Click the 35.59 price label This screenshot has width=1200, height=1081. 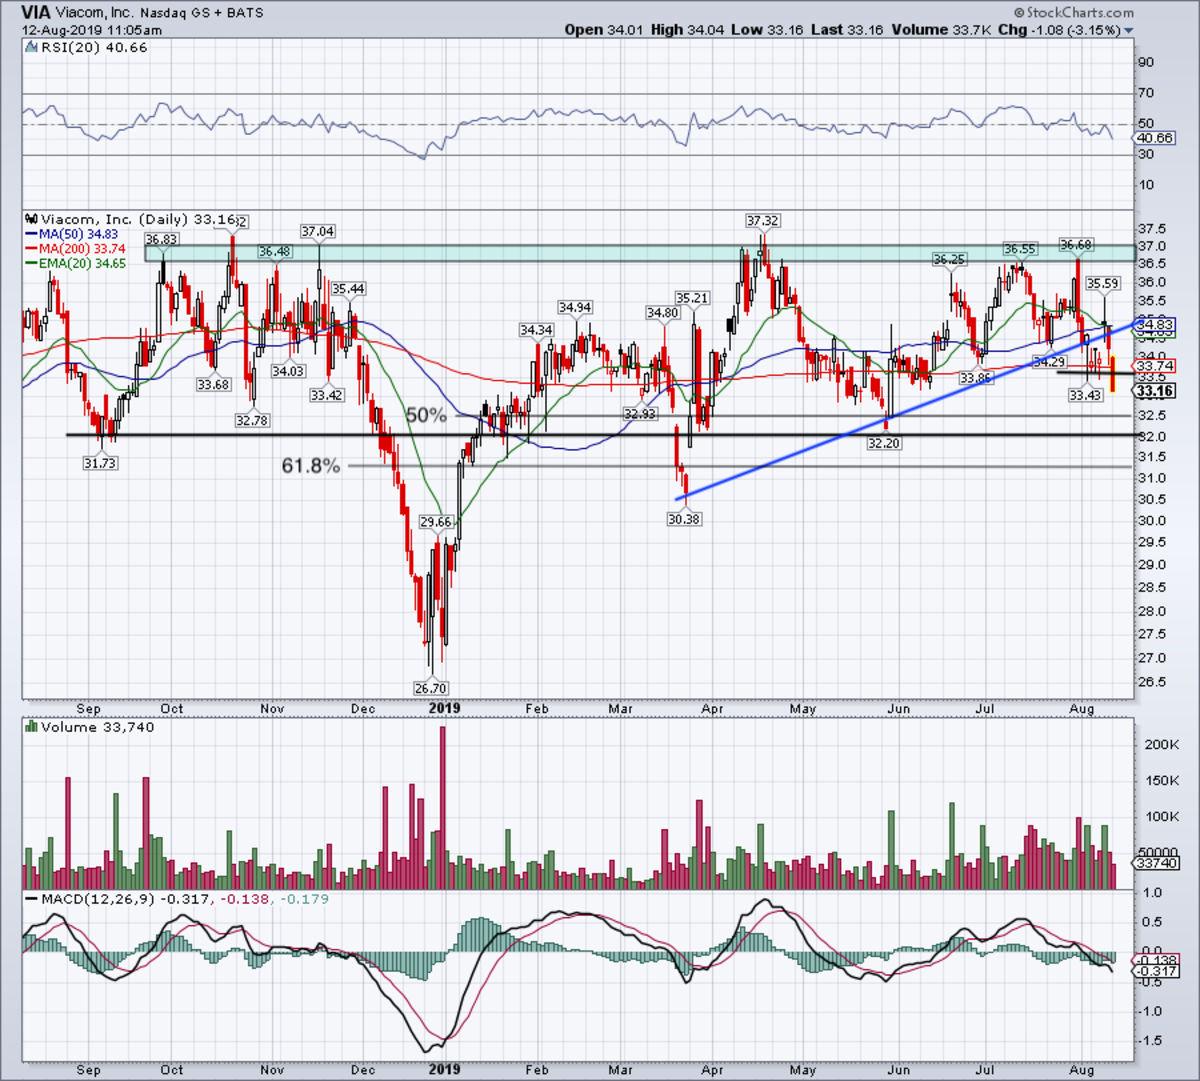pyautogui.click(x=1102, y=284)
